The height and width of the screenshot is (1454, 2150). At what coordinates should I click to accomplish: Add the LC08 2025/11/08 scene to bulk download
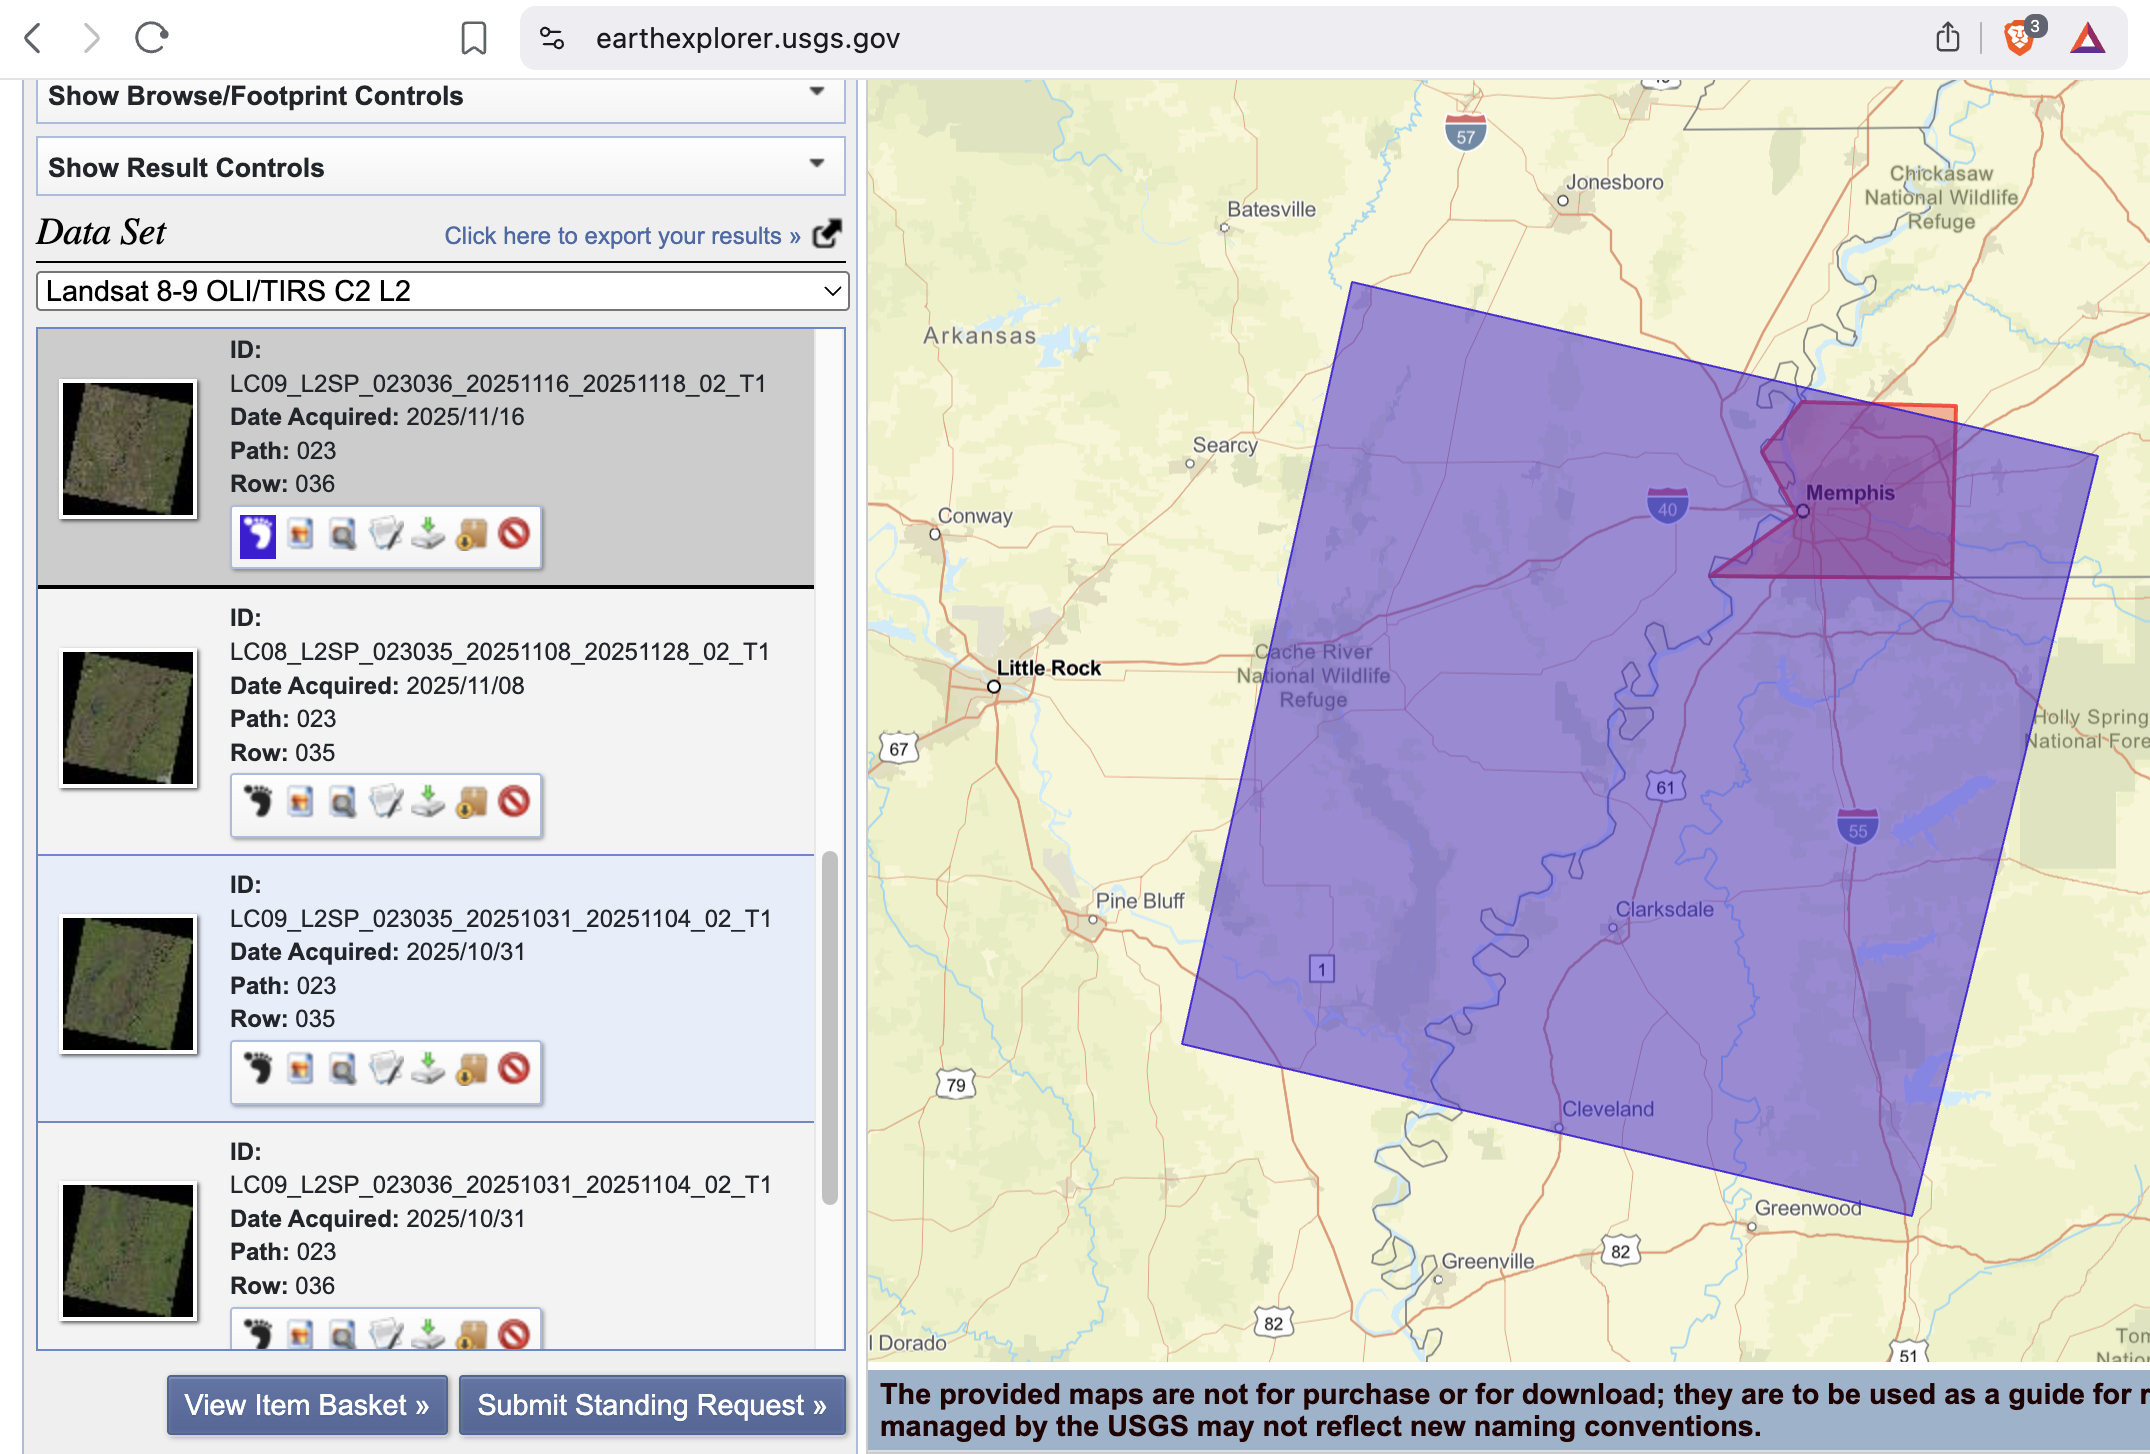pyautogui.click(x=471, y=802)
